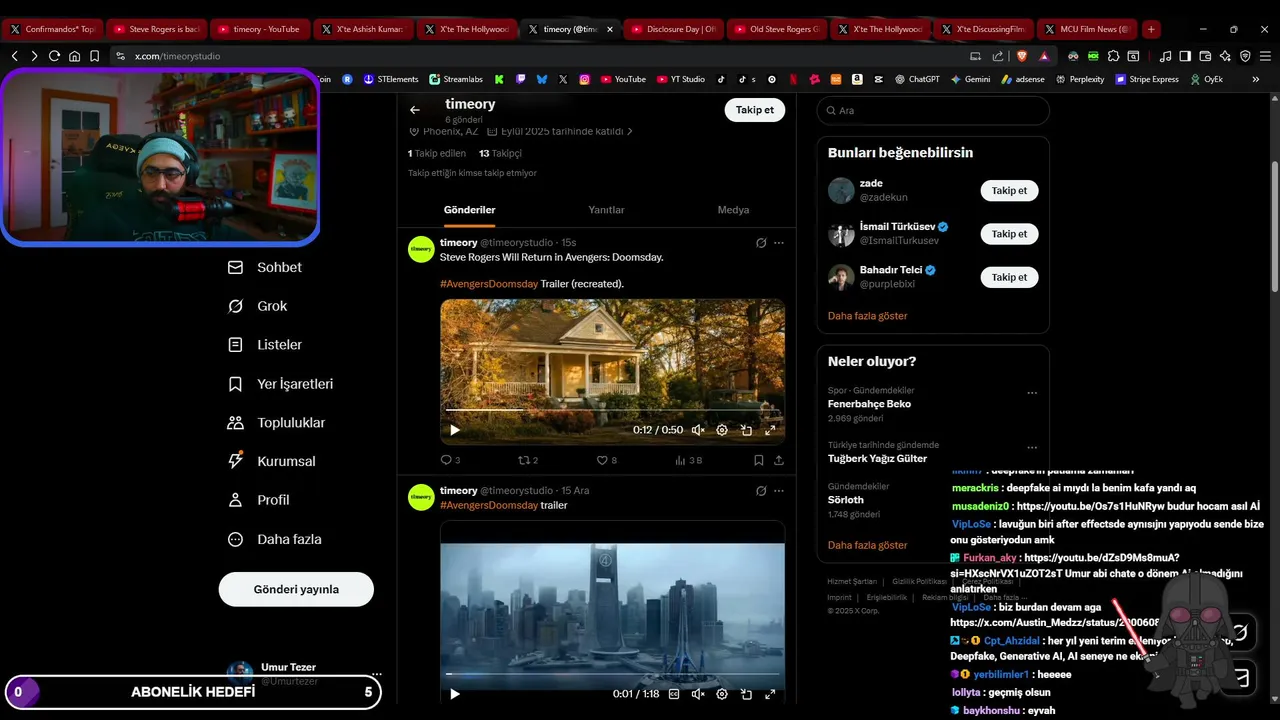Follow timeory with the Takip et button
This screenshot has width=1280, height=720.
point(755,110)
